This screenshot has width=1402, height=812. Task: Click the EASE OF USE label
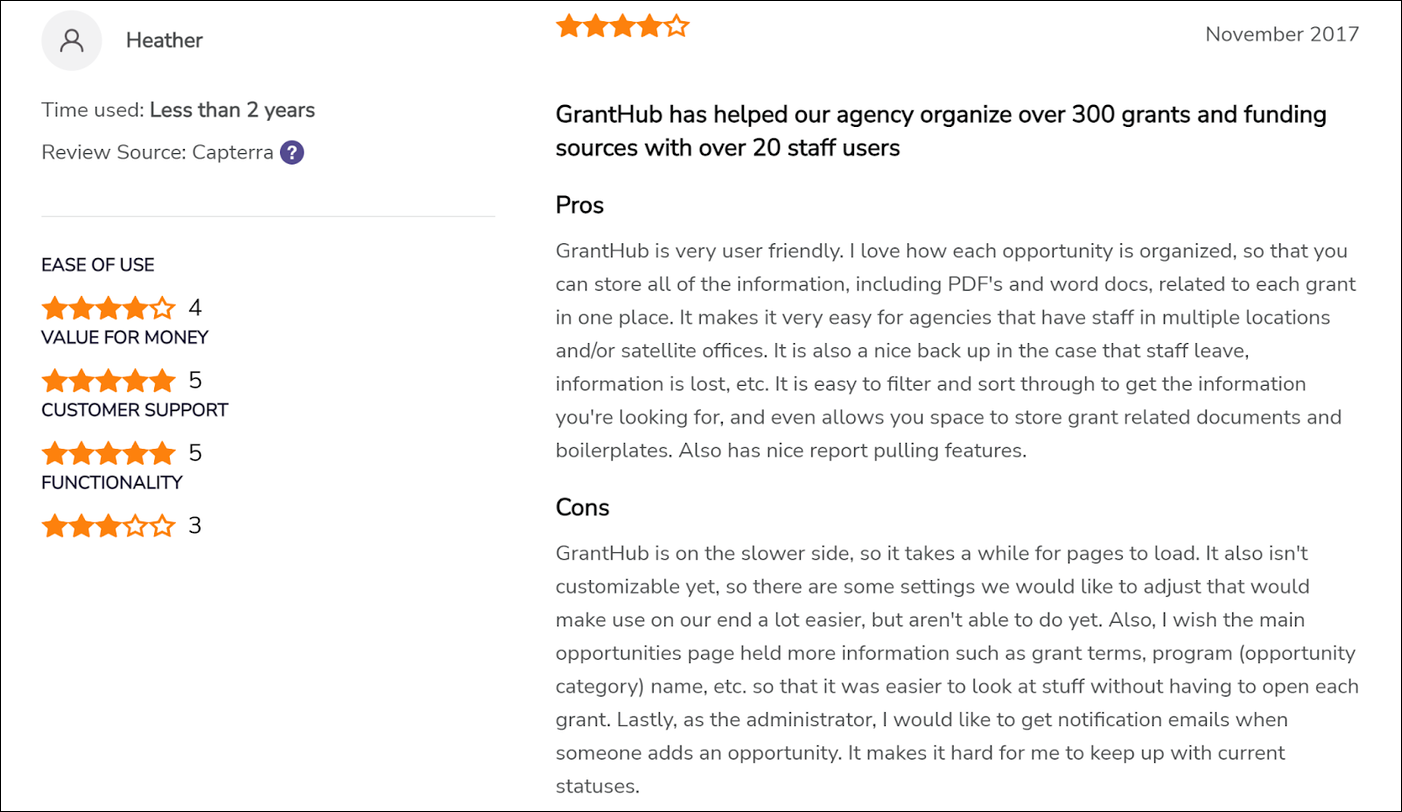click(x=98, y=265)
